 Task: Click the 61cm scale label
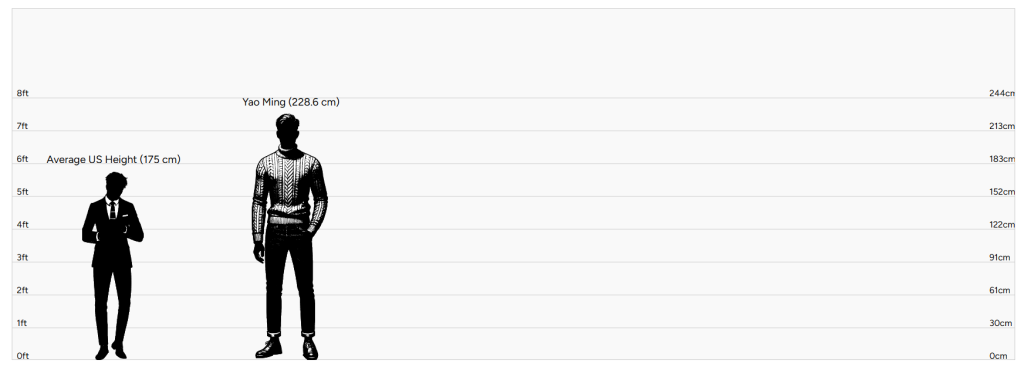click(999, 290)
